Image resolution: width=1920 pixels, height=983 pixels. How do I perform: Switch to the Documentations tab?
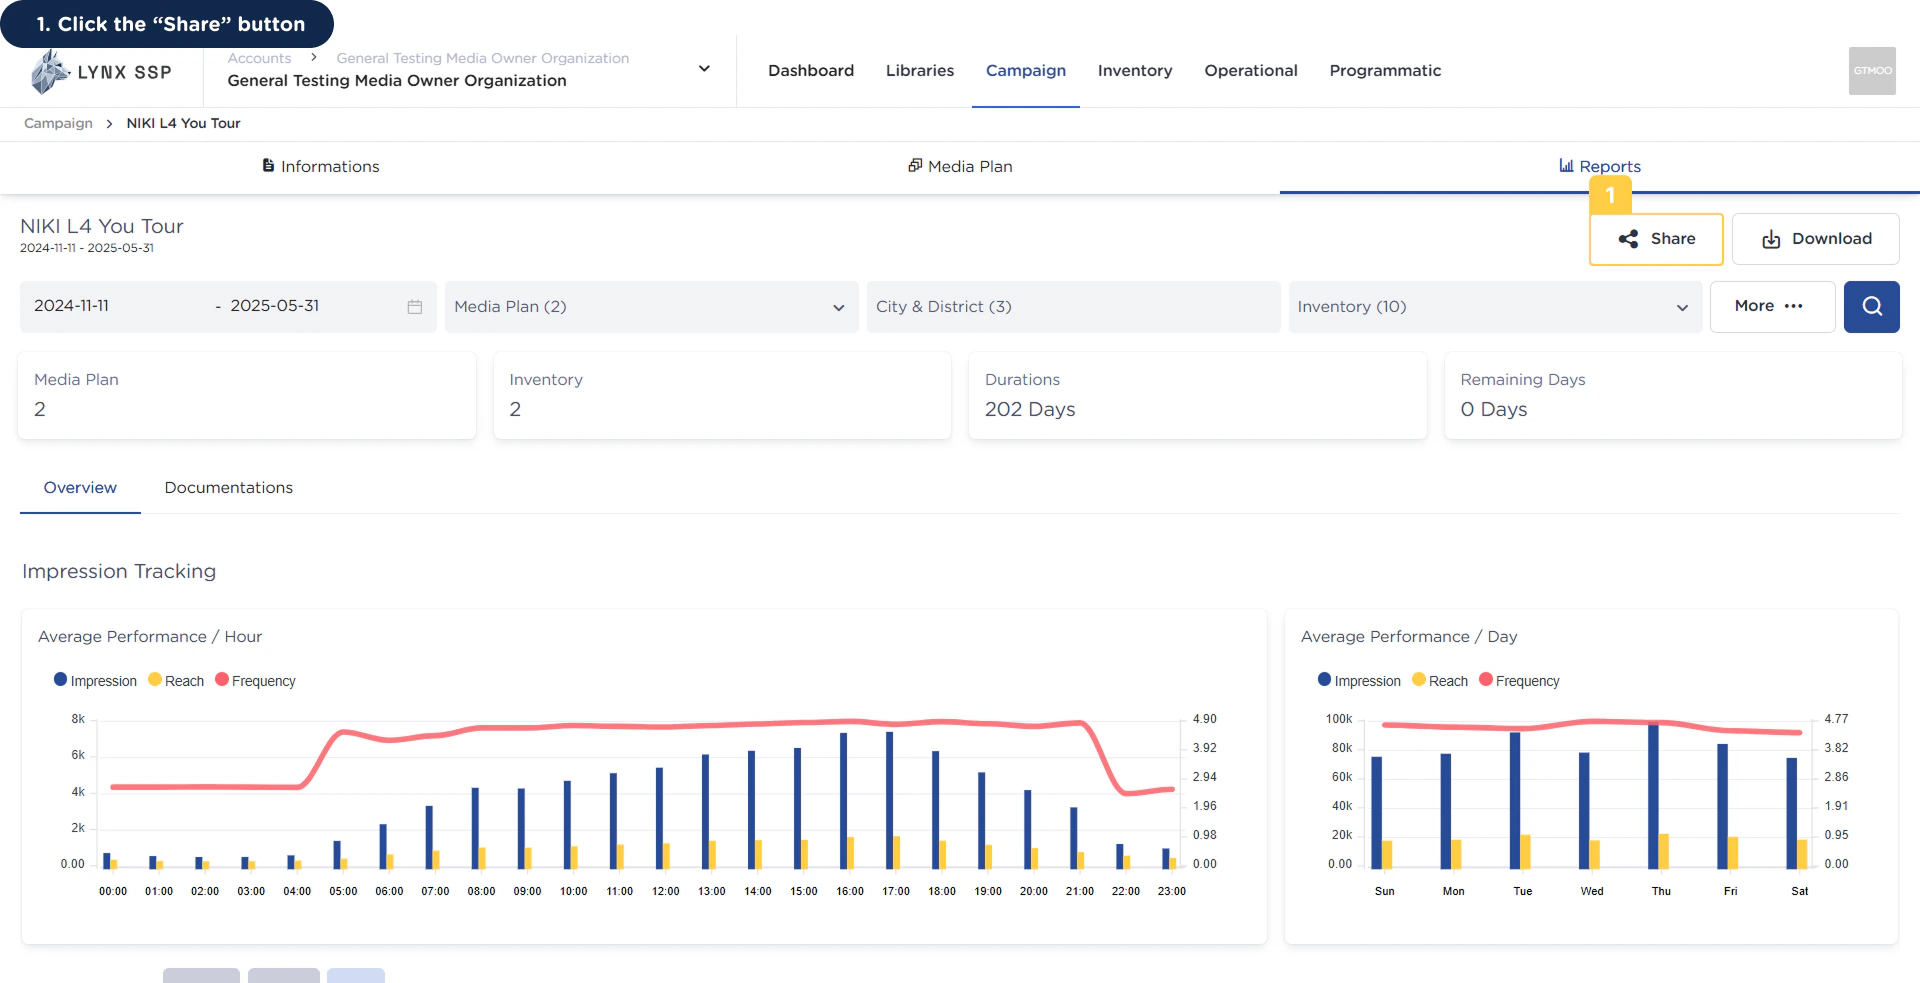[x=229, y=488]
